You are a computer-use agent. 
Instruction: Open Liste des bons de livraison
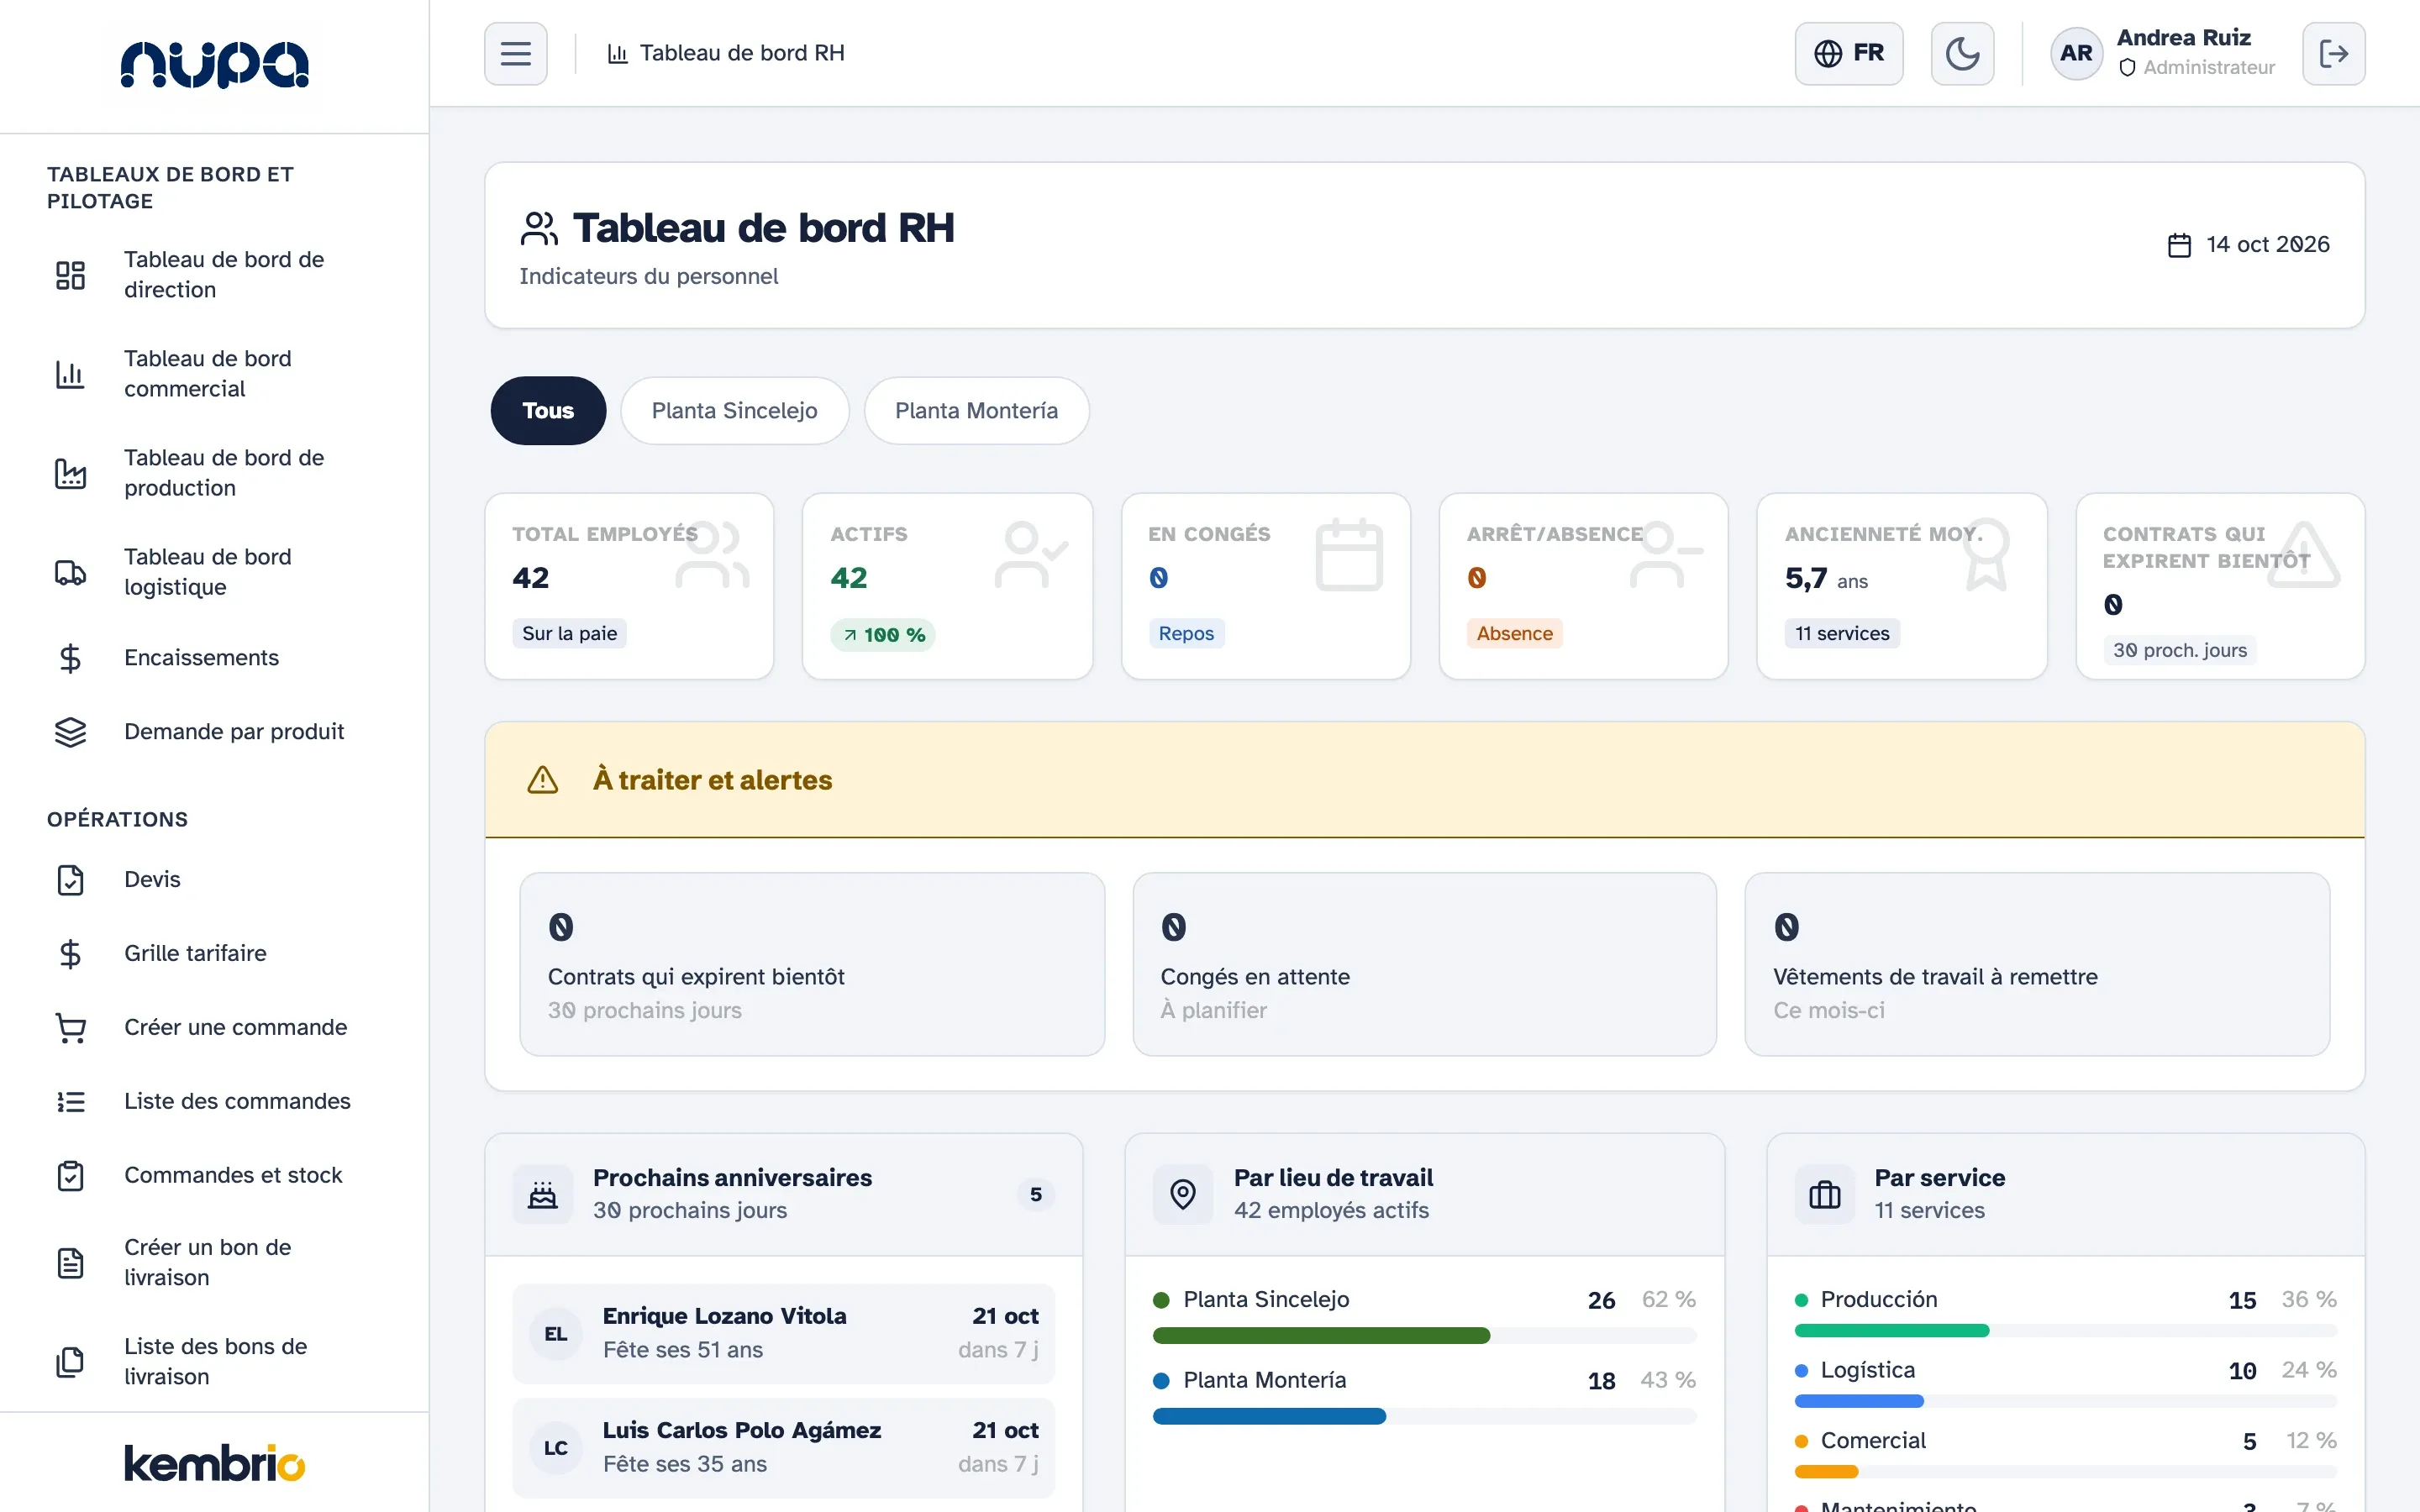point(214,1361)
